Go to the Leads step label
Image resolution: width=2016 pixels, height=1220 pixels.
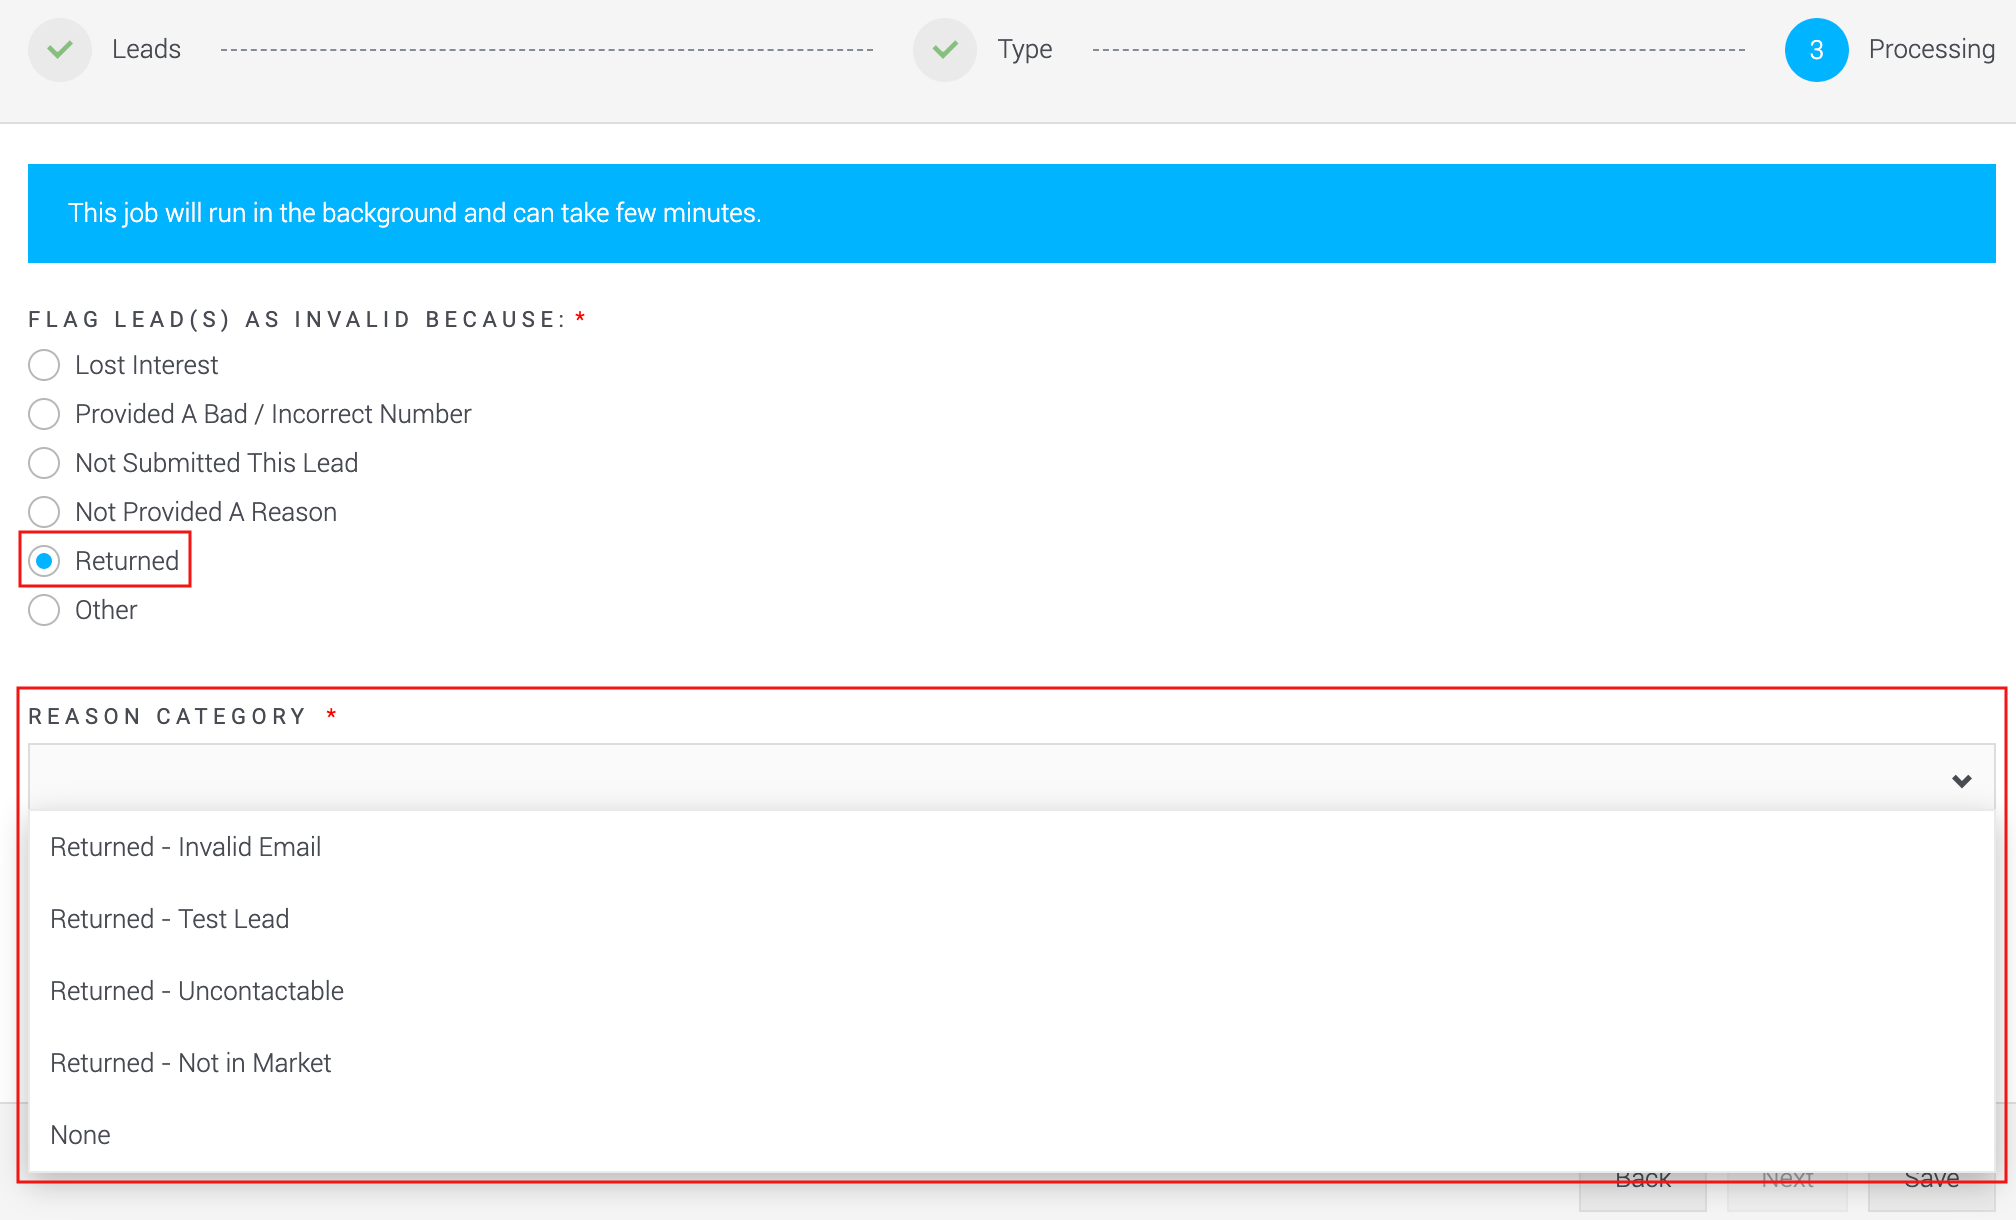[146, 50]
